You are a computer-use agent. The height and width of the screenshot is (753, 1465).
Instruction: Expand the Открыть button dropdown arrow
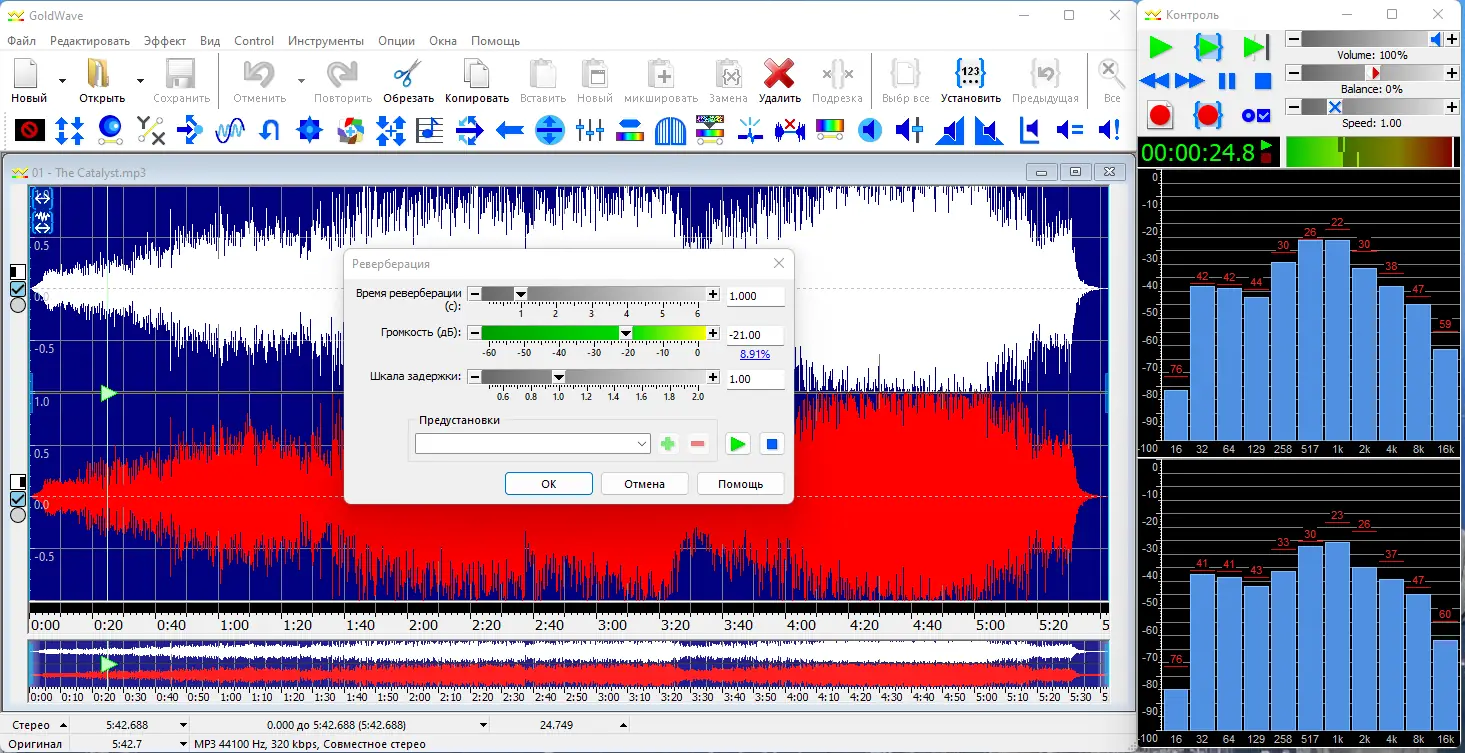(x=140, y=80)
